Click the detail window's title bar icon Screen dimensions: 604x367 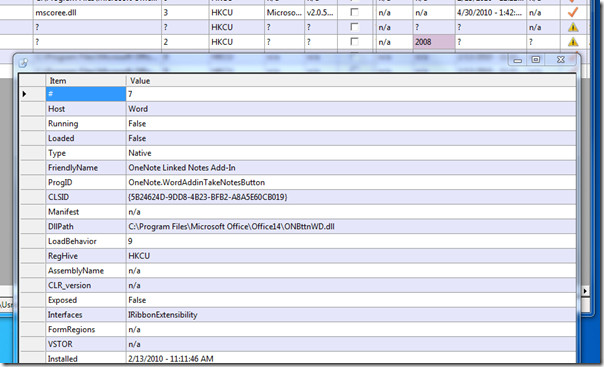(x=23, y=63)
